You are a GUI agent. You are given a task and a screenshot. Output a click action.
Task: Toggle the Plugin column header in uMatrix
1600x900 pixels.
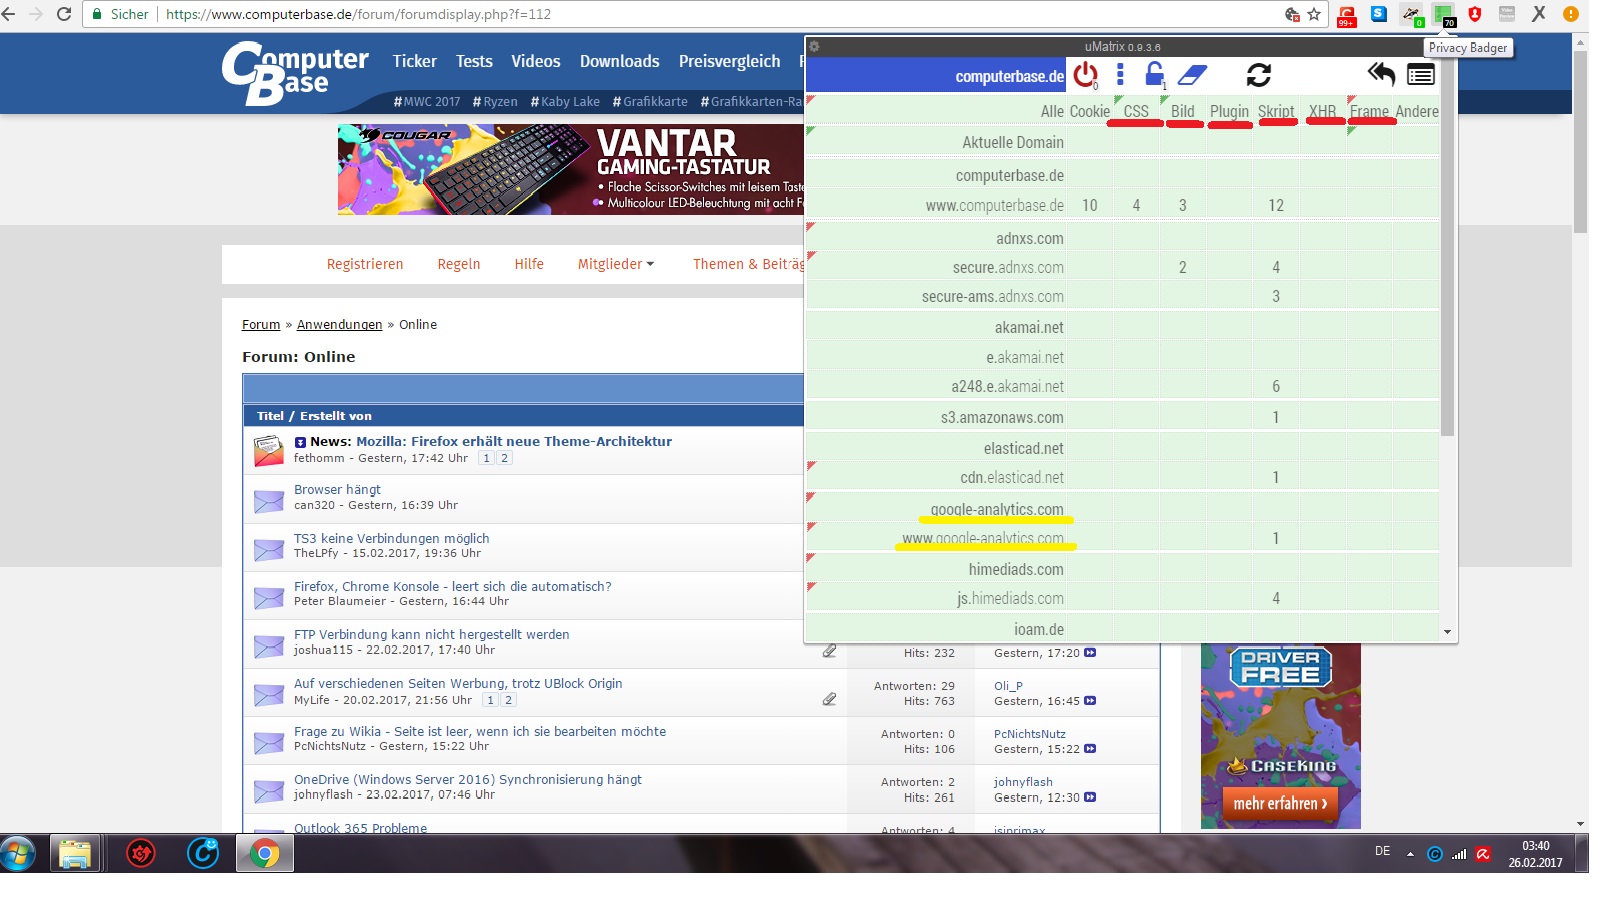coord(1229,111)
